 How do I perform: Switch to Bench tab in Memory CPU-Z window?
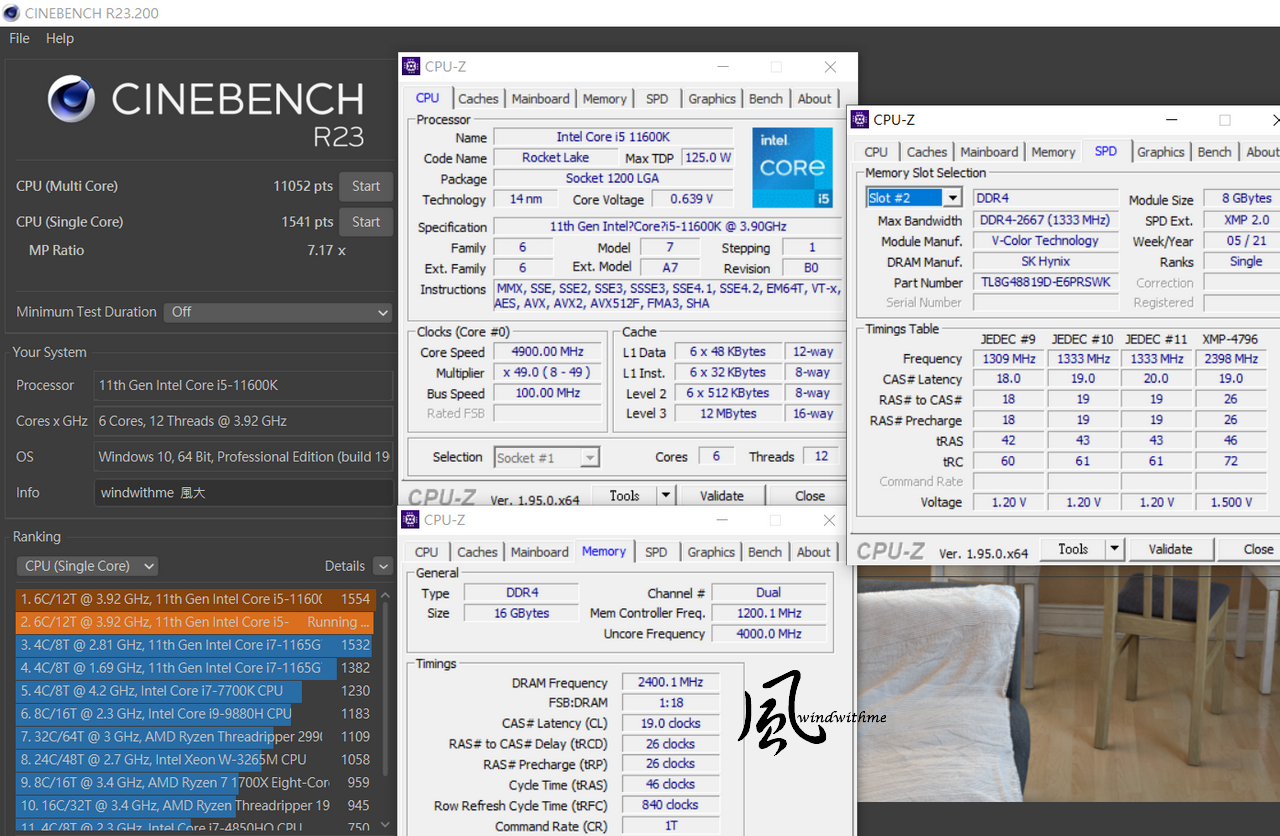tap(765, 552)
